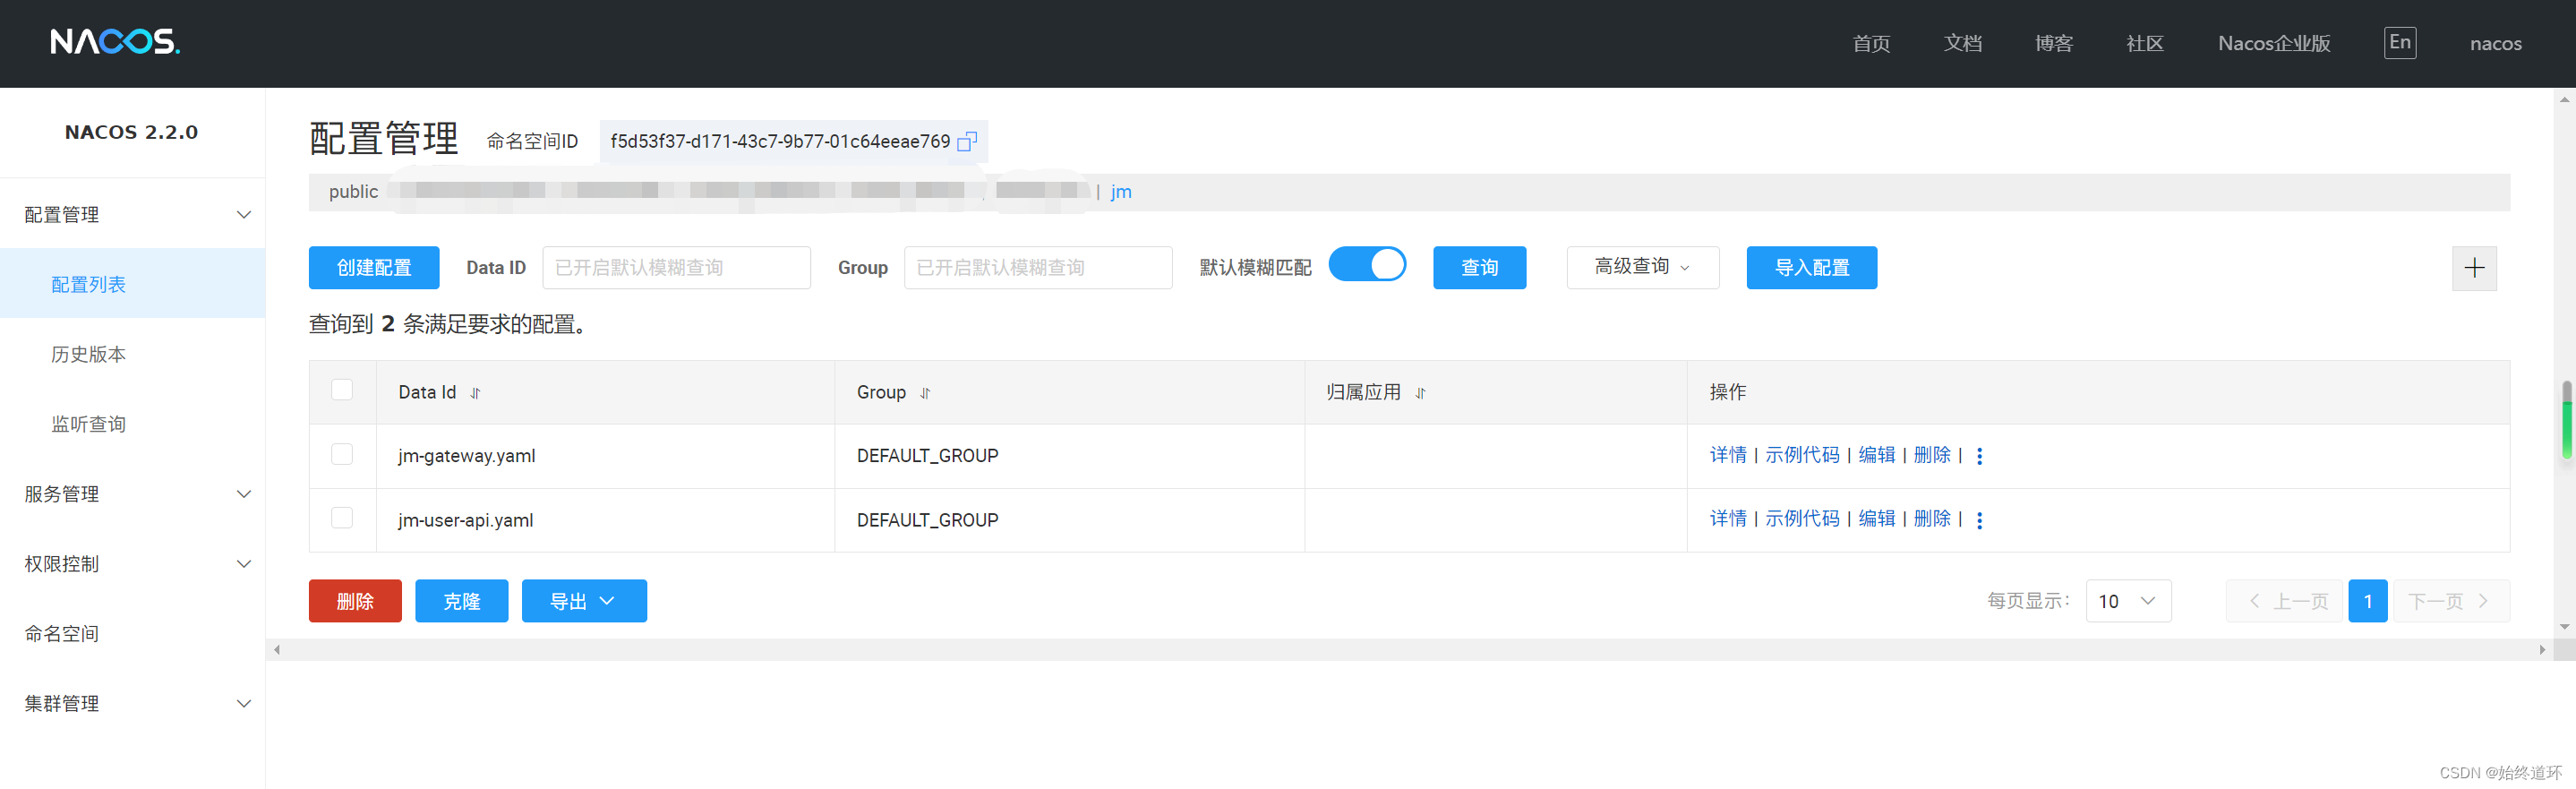Open the 监听查询 sidebar item
The image size is (2576, 789).
pos(133,424)
